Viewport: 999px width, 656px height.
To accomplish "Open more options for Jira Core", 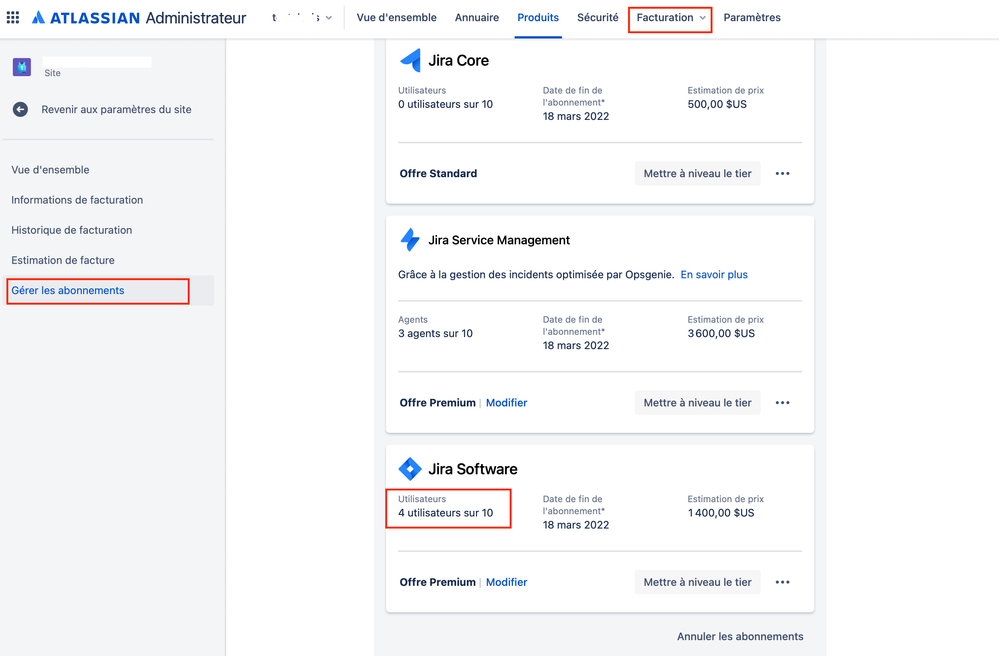I will [x=782, y=173].
